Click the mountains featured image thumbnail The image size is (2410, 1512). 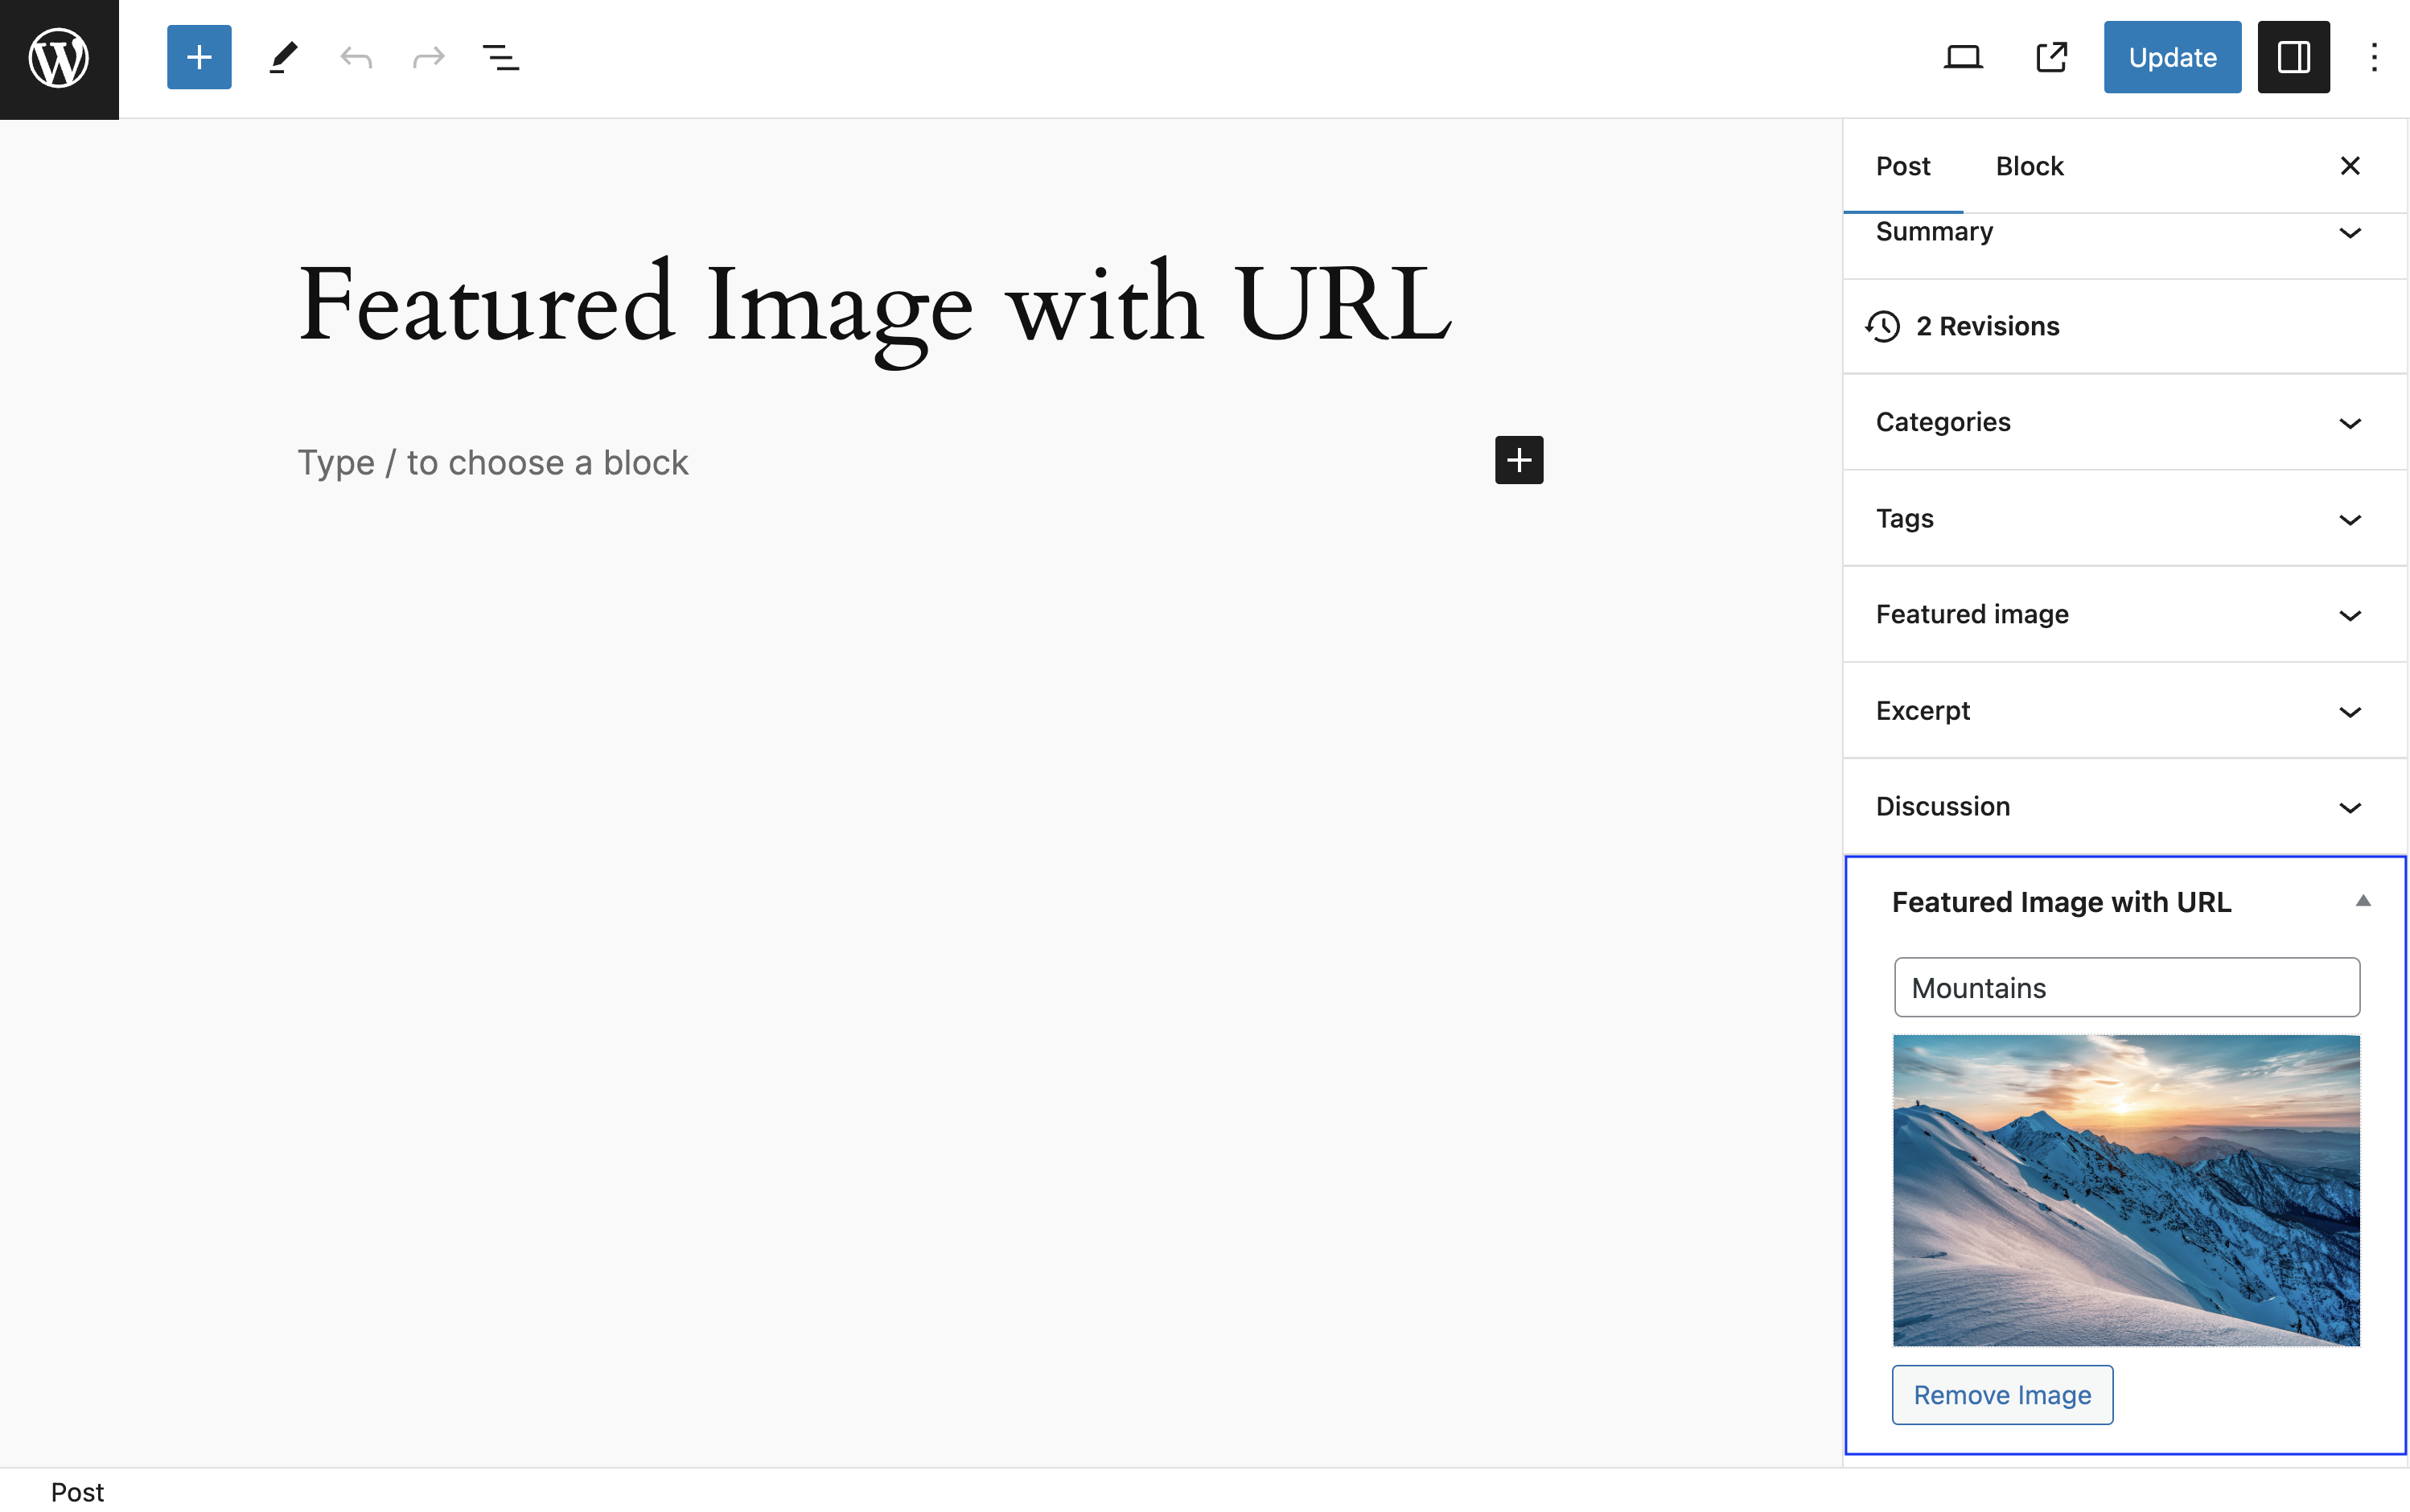pyautogui.click(x=2126, y=1189)
